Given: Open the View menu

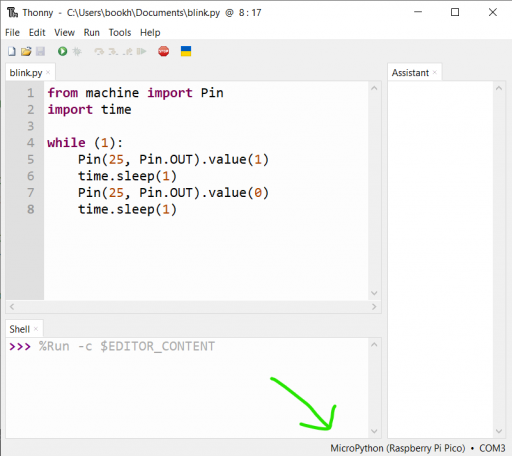Looking at the screenshot, I should [64, 33].
